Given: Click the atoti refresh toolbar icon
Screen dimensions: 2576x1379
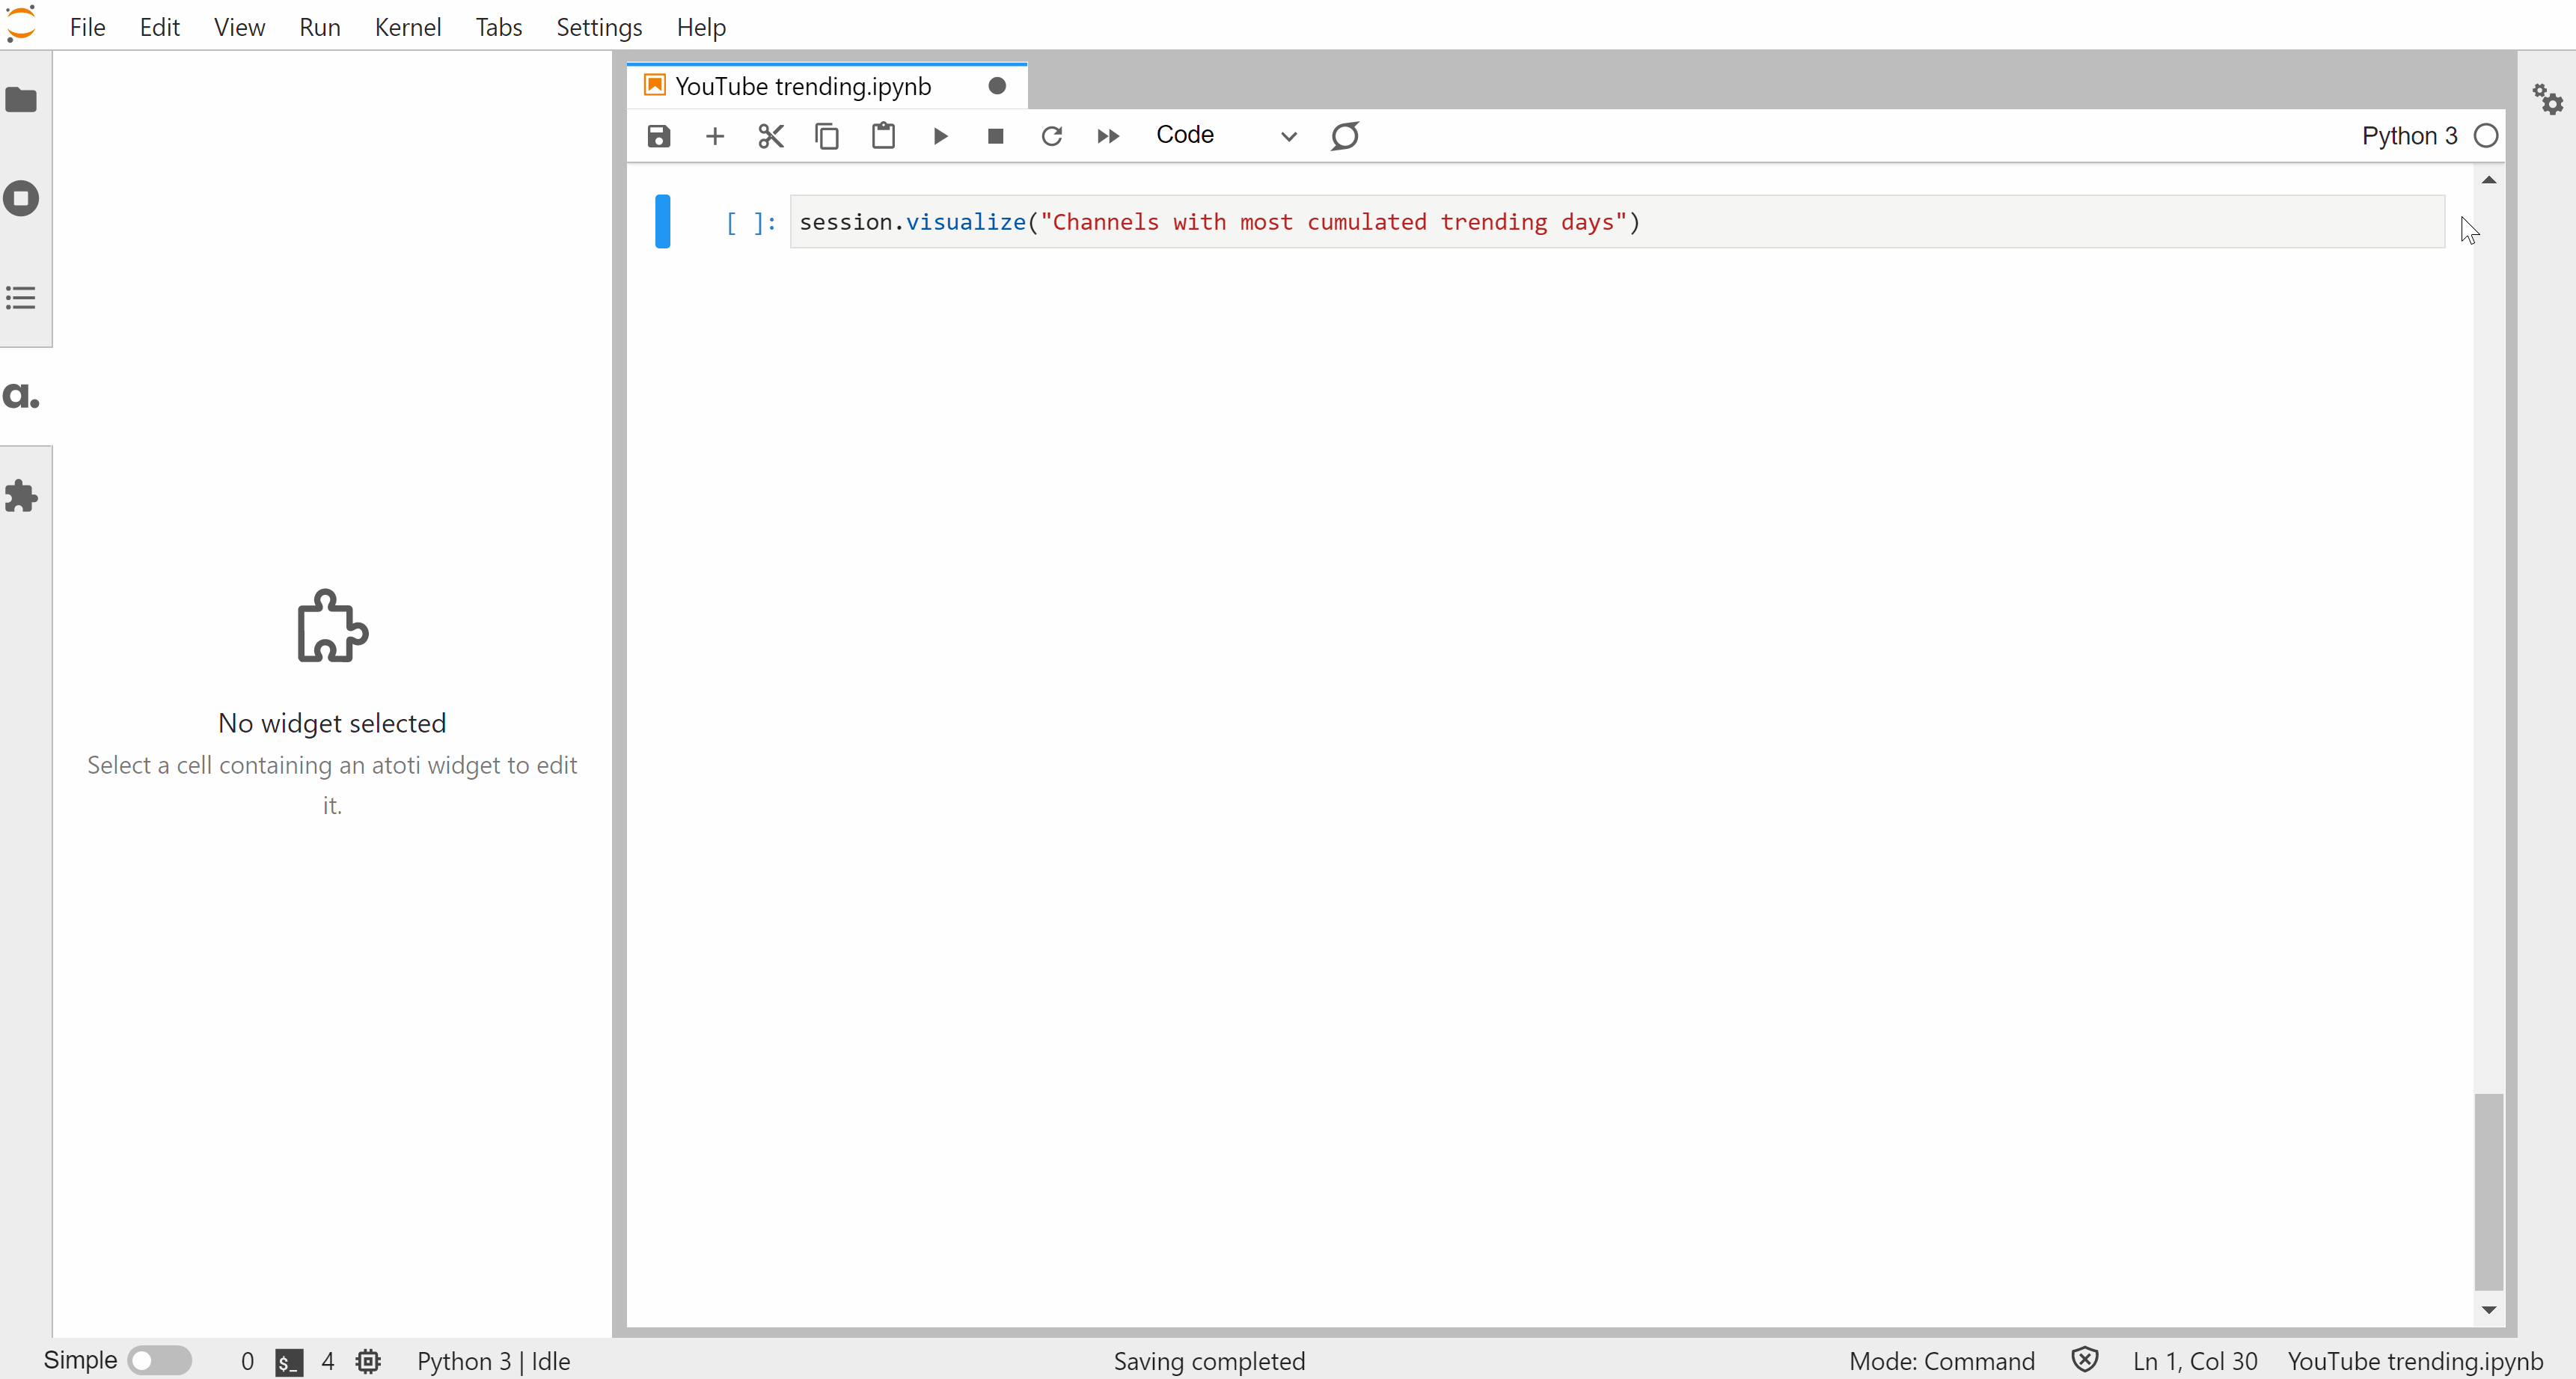Looking at the screenshot, I should [1345, 136].
